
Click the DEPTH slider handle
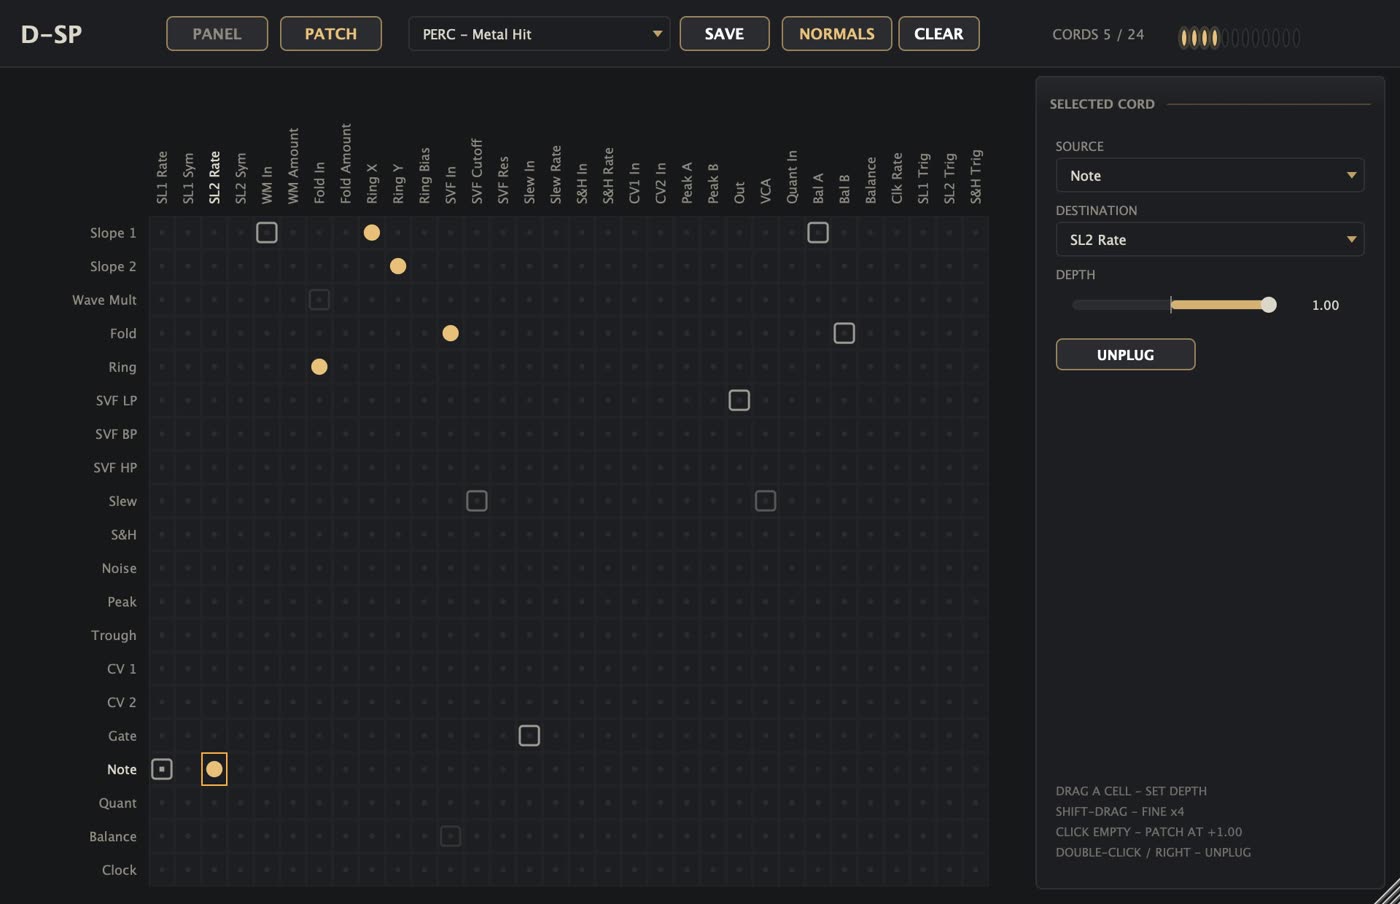coord(1269,305)
